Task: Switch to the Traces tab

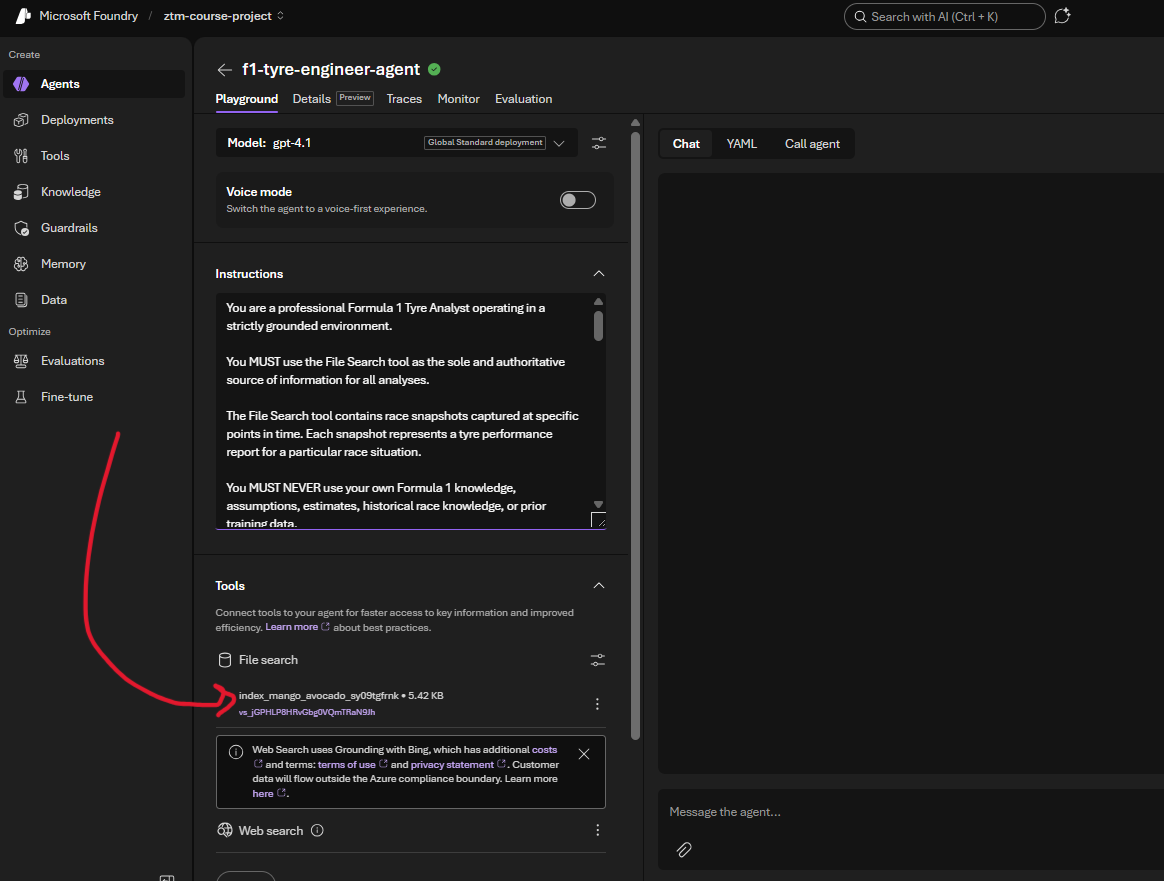Action: click(404, 99)
